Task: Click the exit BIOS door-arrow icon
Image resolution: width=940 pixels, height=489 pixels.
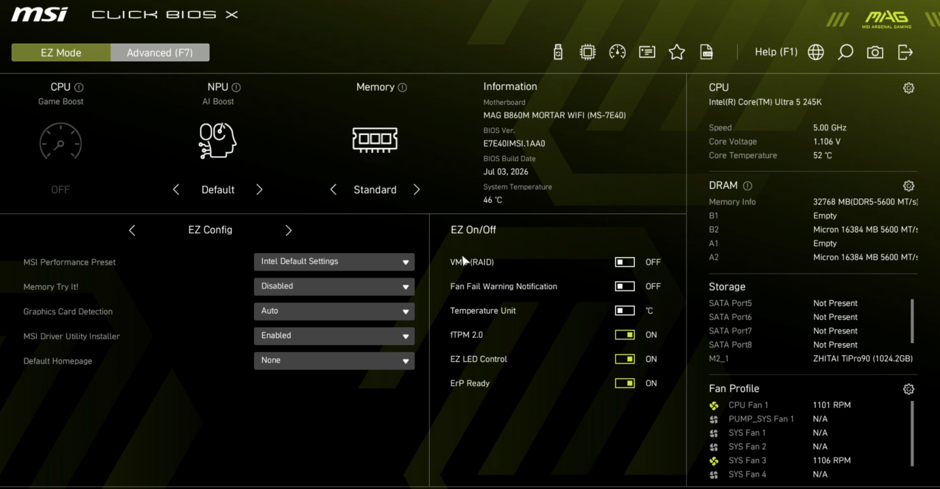Action: pos(905,52)
